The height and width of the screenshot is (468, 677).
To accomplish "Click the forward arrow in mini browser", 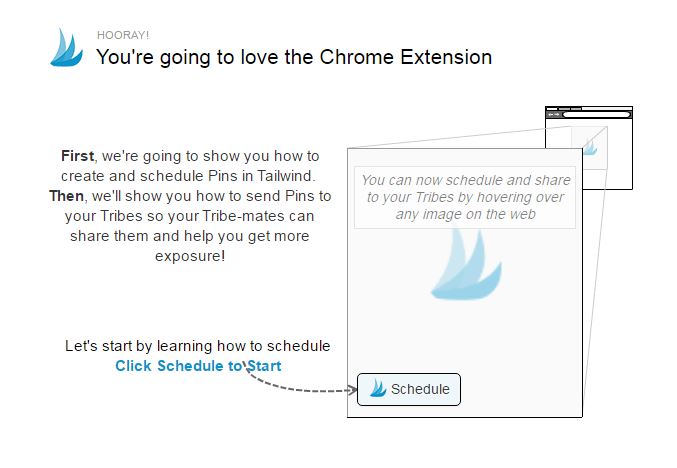I will click(x=557, y=114).
